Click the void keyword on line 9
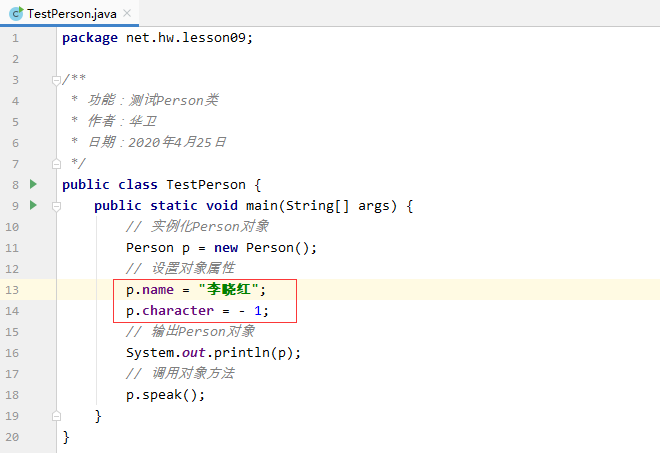 (x=222, y=205)
